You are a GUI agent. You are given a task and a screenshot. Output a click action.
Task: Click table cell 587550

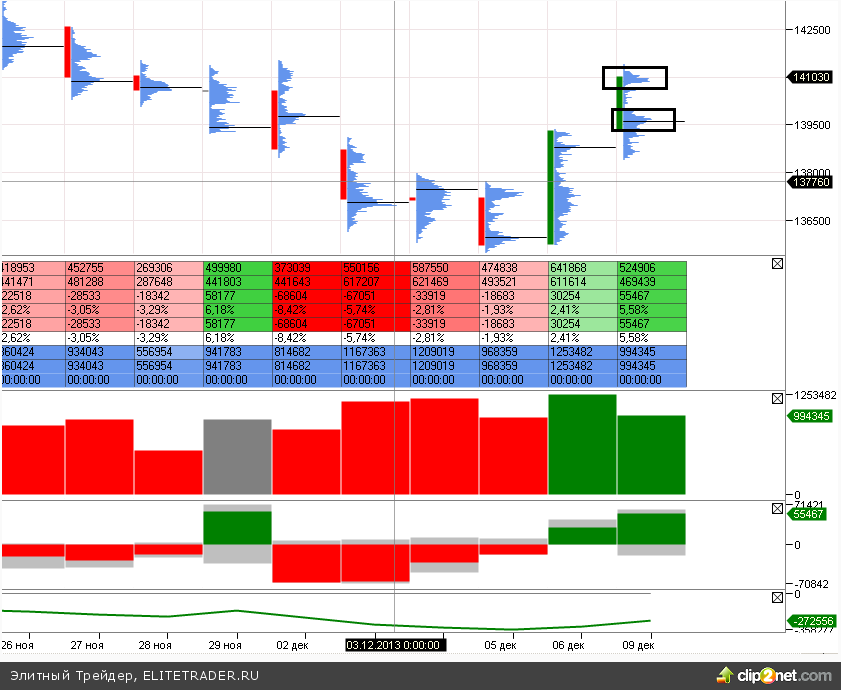coord(445,268)
